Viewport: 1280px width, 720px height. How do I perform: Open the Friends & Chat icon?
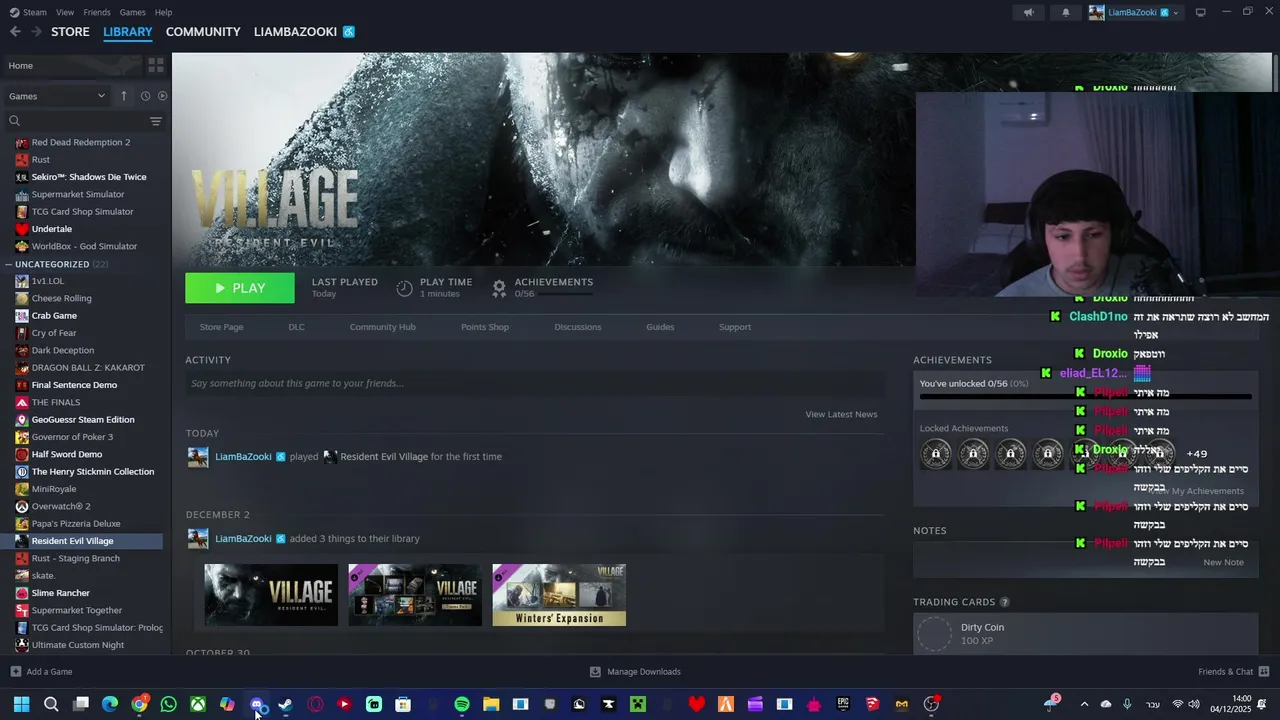tap(1264, 672)
